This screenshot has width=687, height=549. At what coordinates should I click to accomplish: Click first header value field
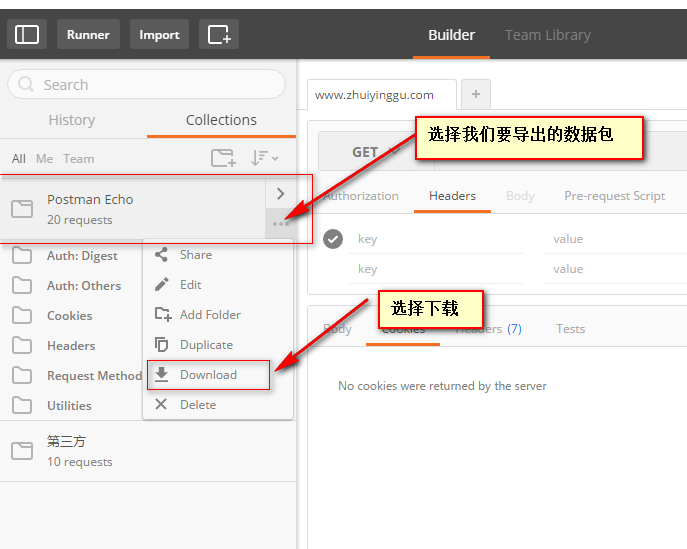pos(615,239)
